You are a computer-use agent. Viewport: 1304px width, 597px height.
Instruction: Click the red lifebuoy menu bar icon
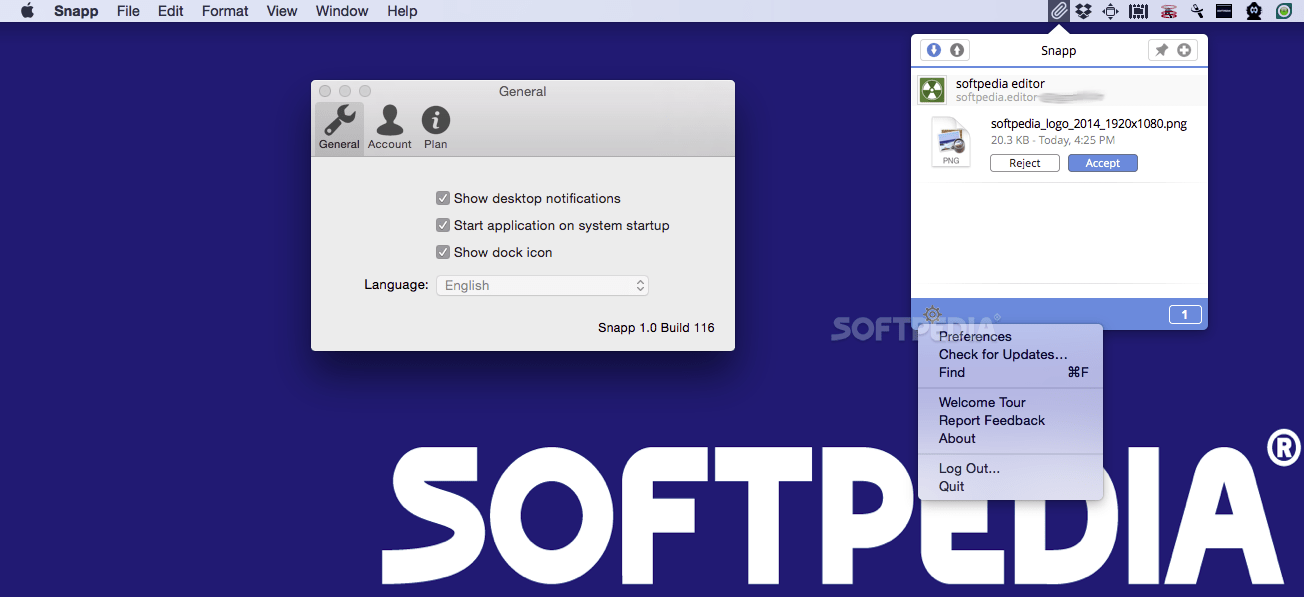[x=1168, y=11]
